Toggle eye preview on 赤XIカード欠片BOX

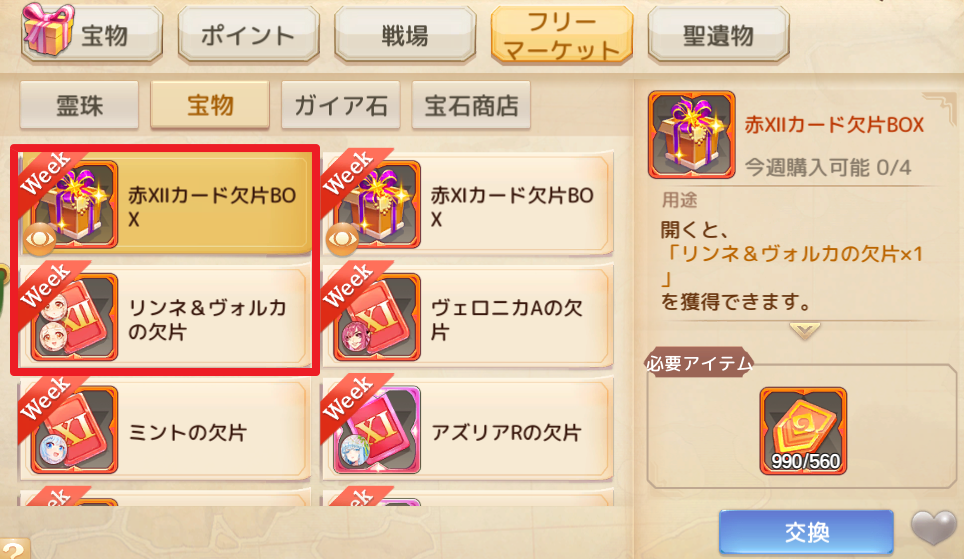pyautogui.click(x=342, y=239)
